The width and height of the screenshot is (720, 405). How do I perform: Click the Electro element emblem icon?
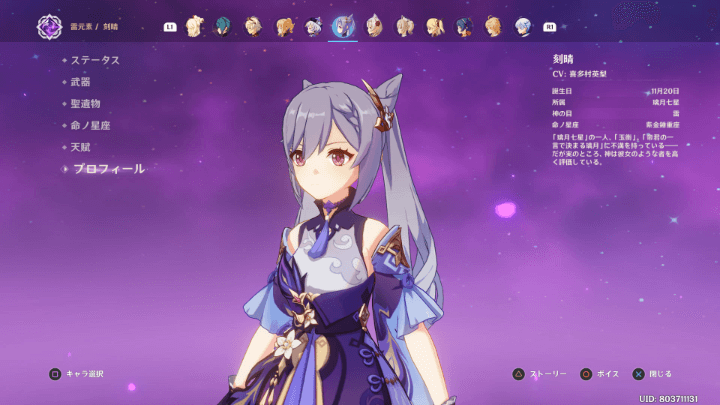[50, 27]
